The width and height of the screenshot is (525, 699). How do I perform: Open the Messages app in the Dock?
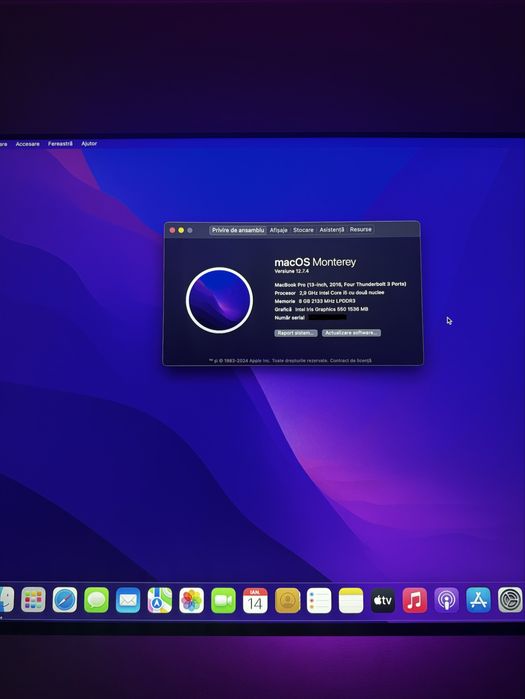(x=96, y=600)
